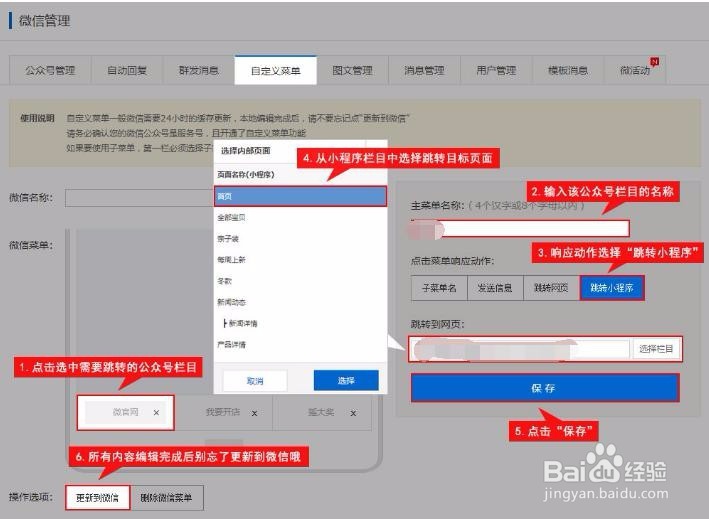
Task: Click the 更新到微信 button
Action: (x=98, y=498)
